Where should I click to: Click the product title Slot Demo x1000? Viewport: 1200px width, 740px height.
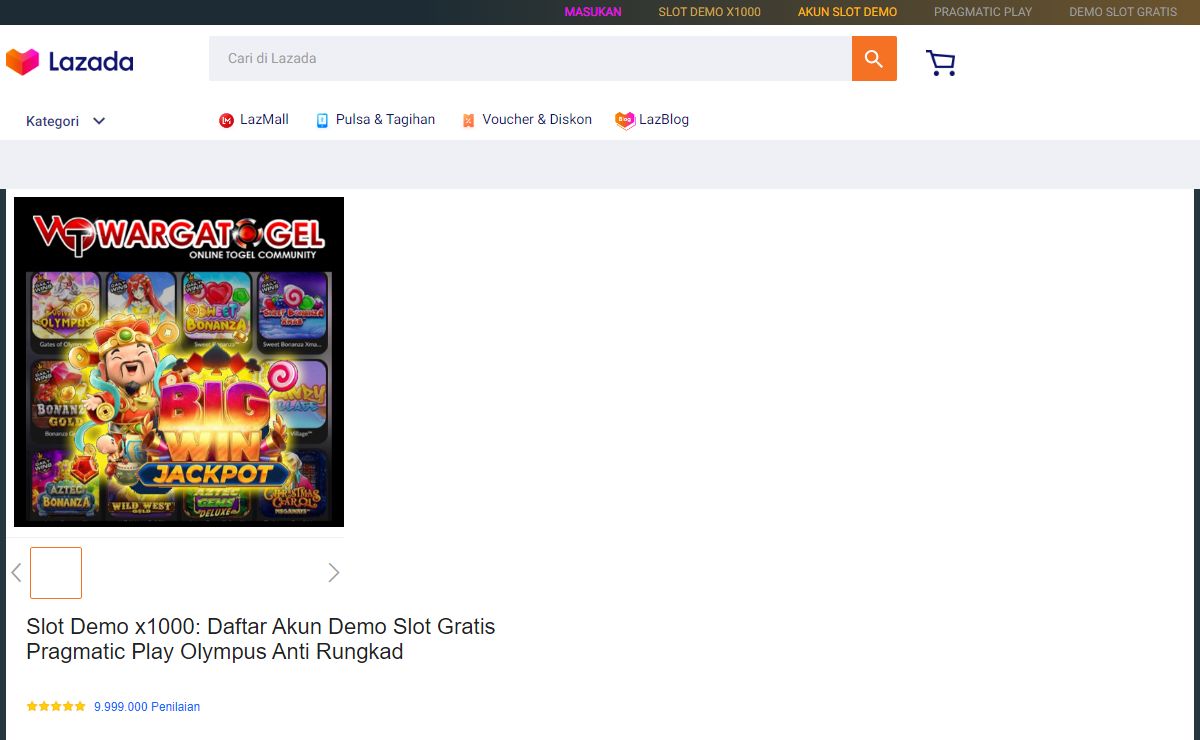(x=260, y=639)
